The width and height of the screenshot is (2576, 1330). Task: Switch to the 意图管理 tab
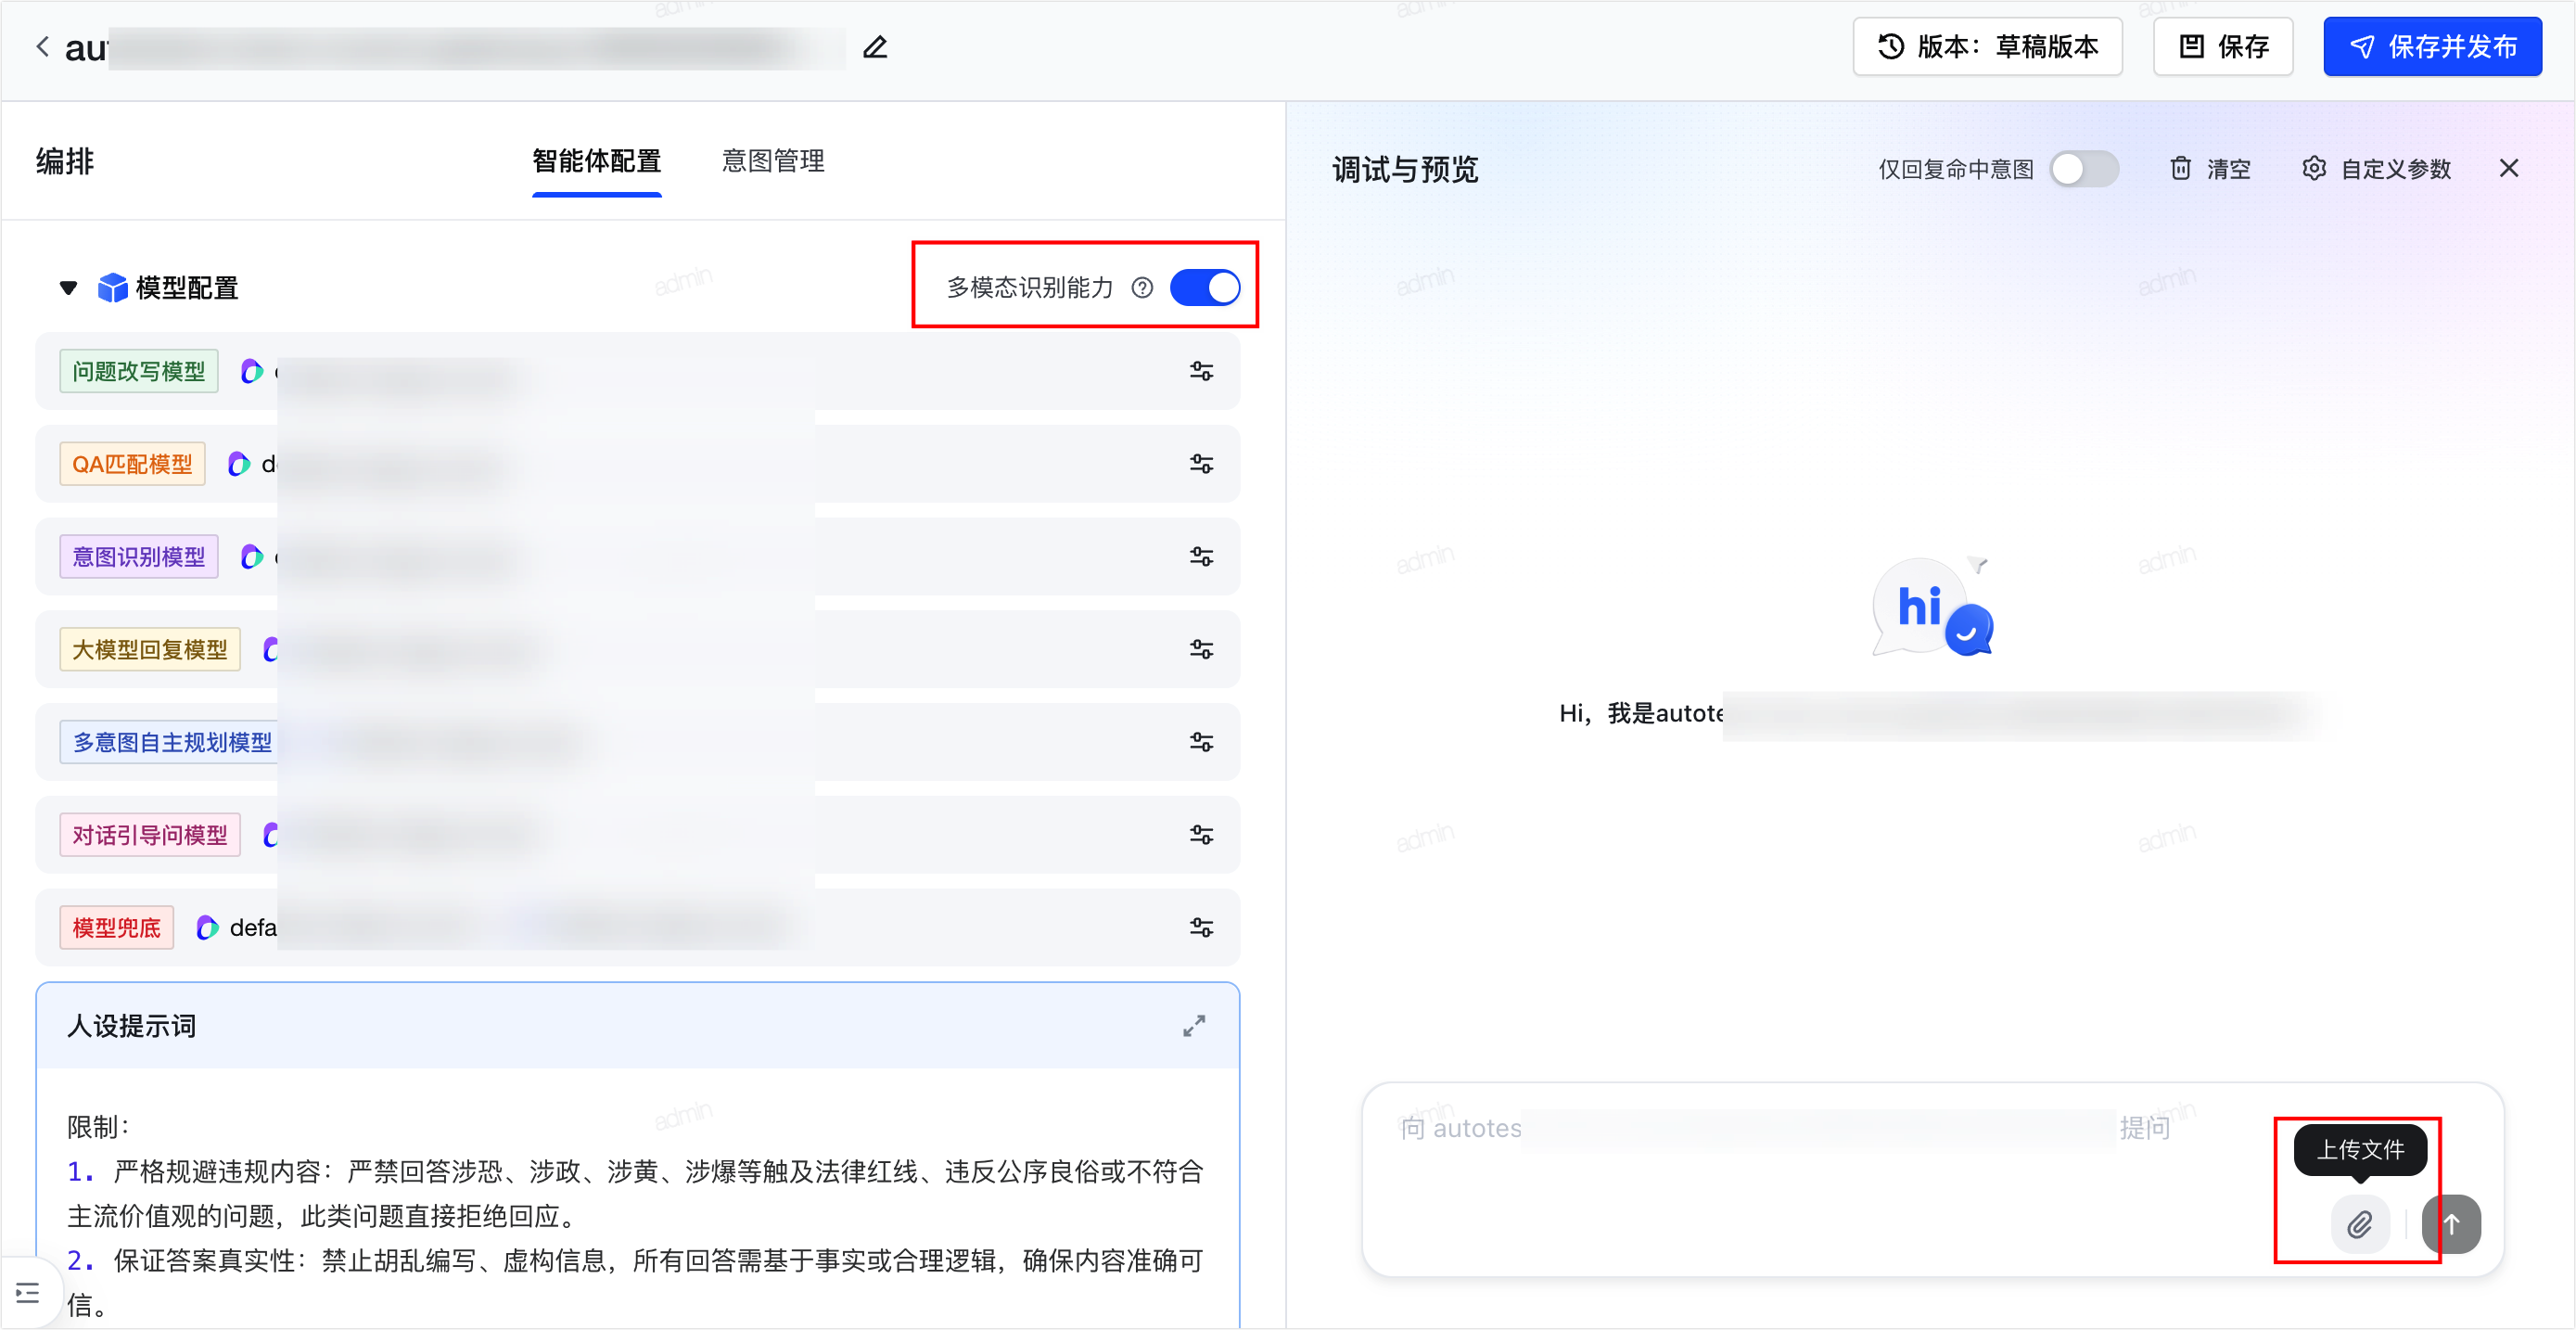(x=773, y=161)
